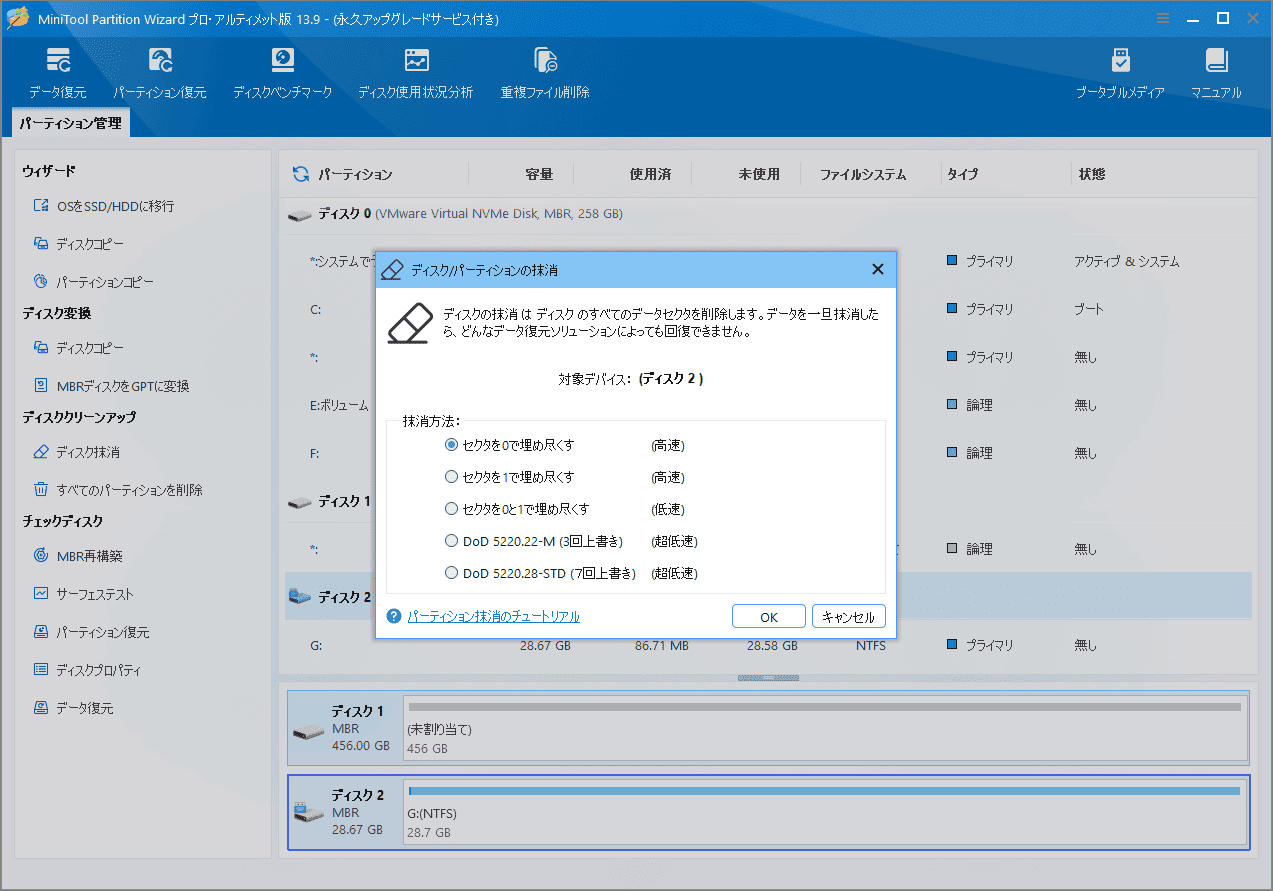Select DoD 5220.28-STD (7回上書き) option
This screenshot has height=891, width=1273.
(x=541, y=573)
